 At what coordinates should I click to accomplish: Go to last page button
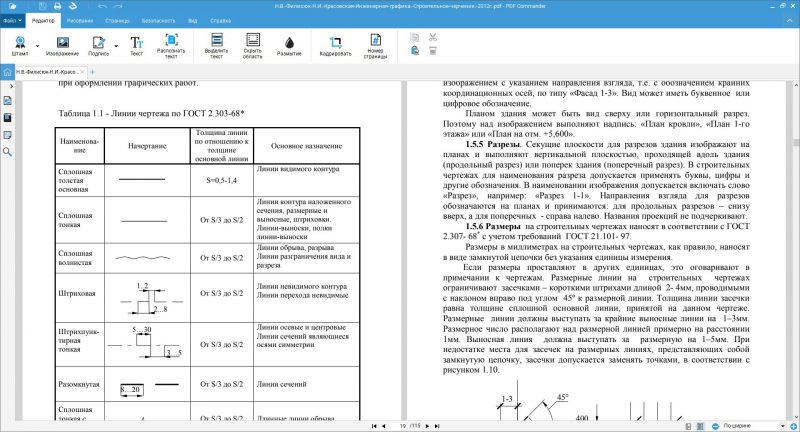[x=437, y=426]
